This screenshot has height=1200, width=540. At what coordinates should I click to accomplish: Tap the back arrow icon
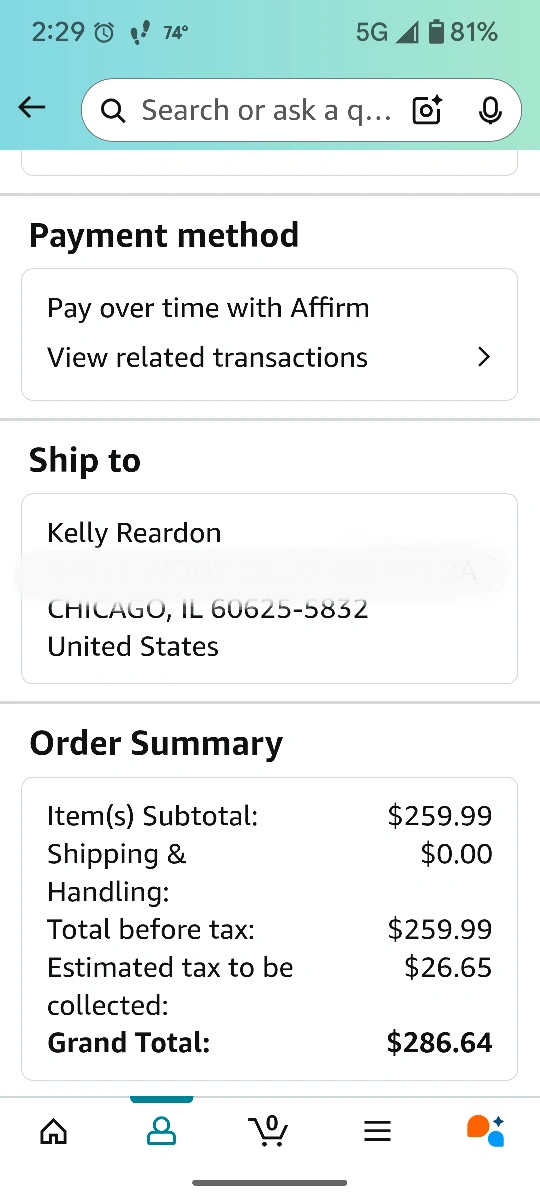tap(32, 108)
